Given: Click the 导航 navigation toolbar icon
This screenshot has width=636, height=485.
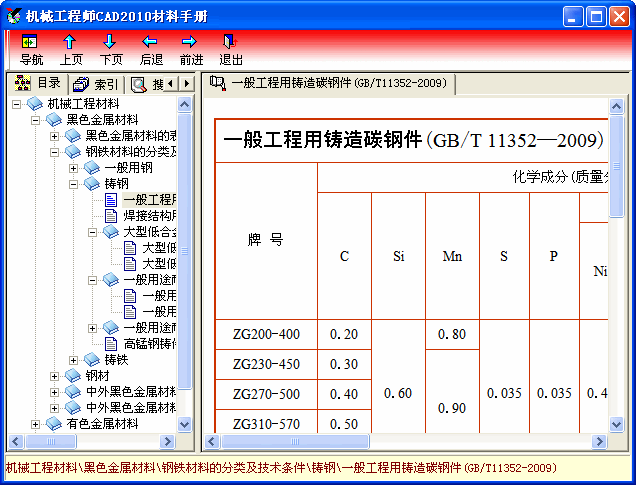Looking at the screenshot, I should point(29,41).
